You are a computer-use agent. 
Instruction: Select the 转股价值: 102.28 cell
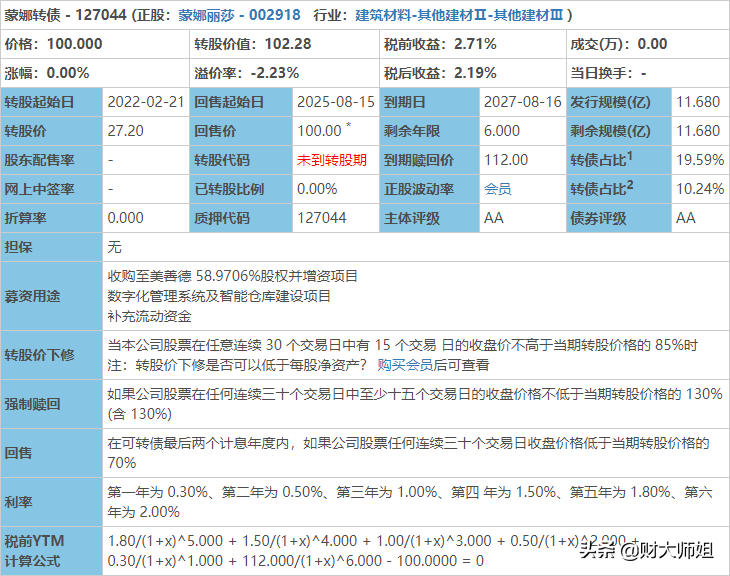coord(284,44)
